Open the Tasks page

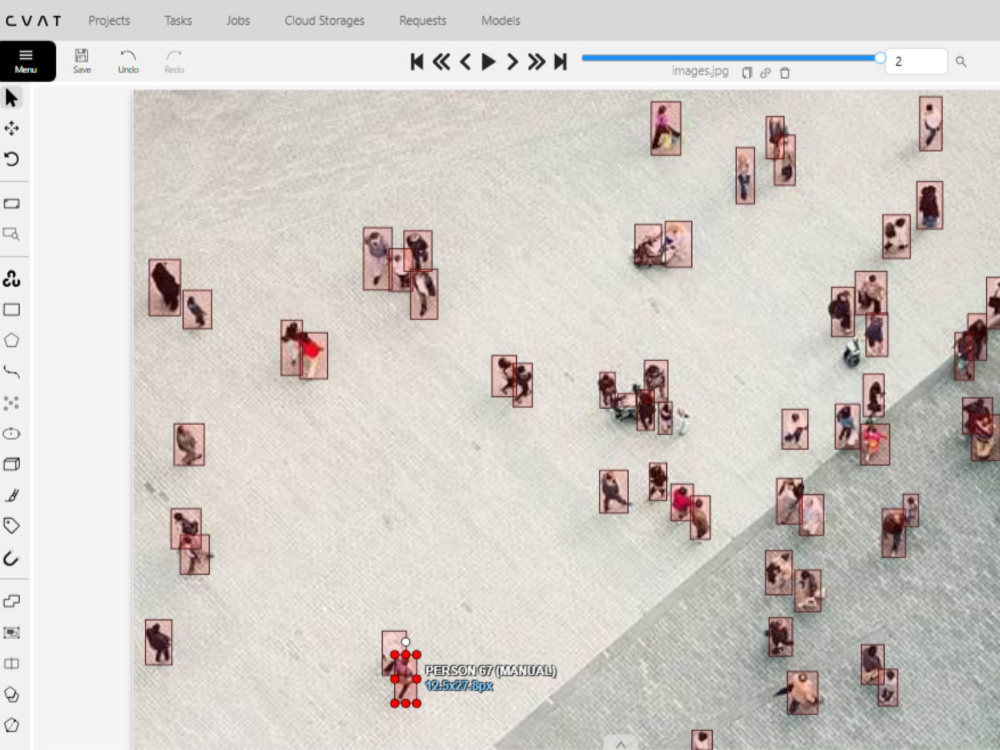(x=178, y=20)
